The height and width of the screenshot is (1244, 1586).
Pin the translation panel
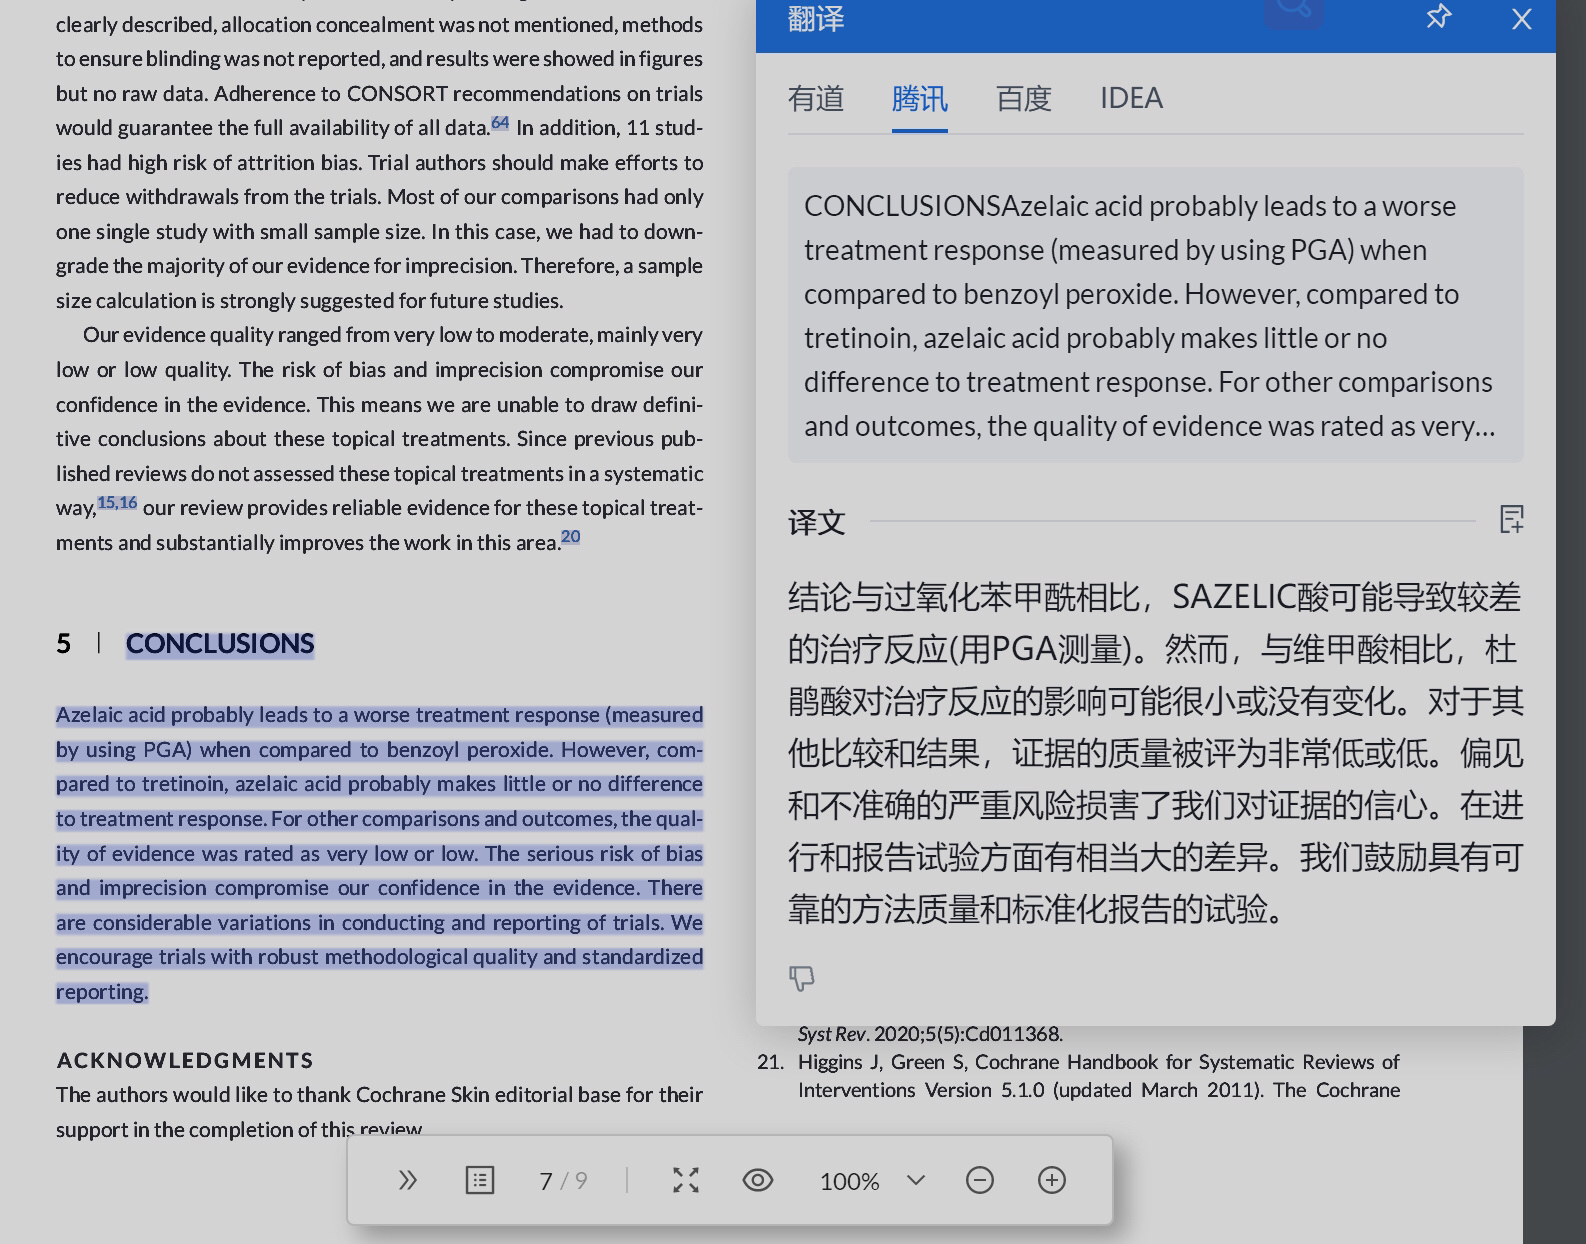coord(1438,17)
